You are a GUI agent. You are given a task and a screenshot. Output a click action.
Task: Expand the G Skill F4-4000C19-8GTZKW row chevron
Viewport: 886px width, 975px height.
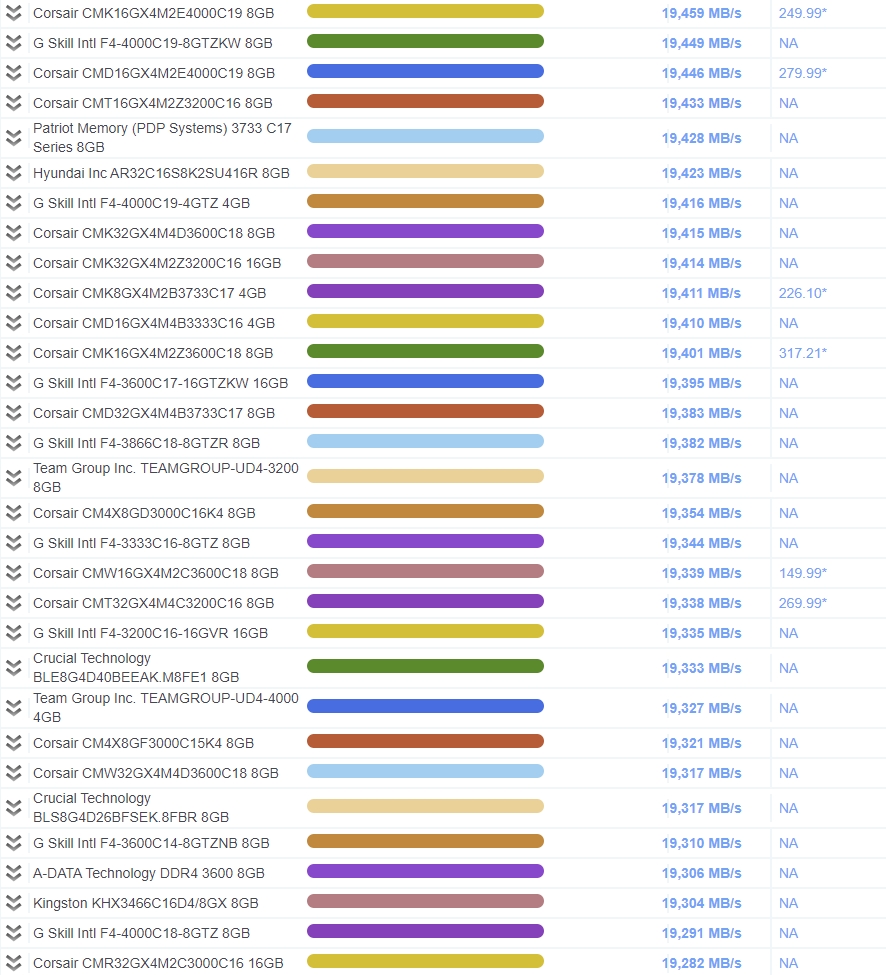coord(14,43)
